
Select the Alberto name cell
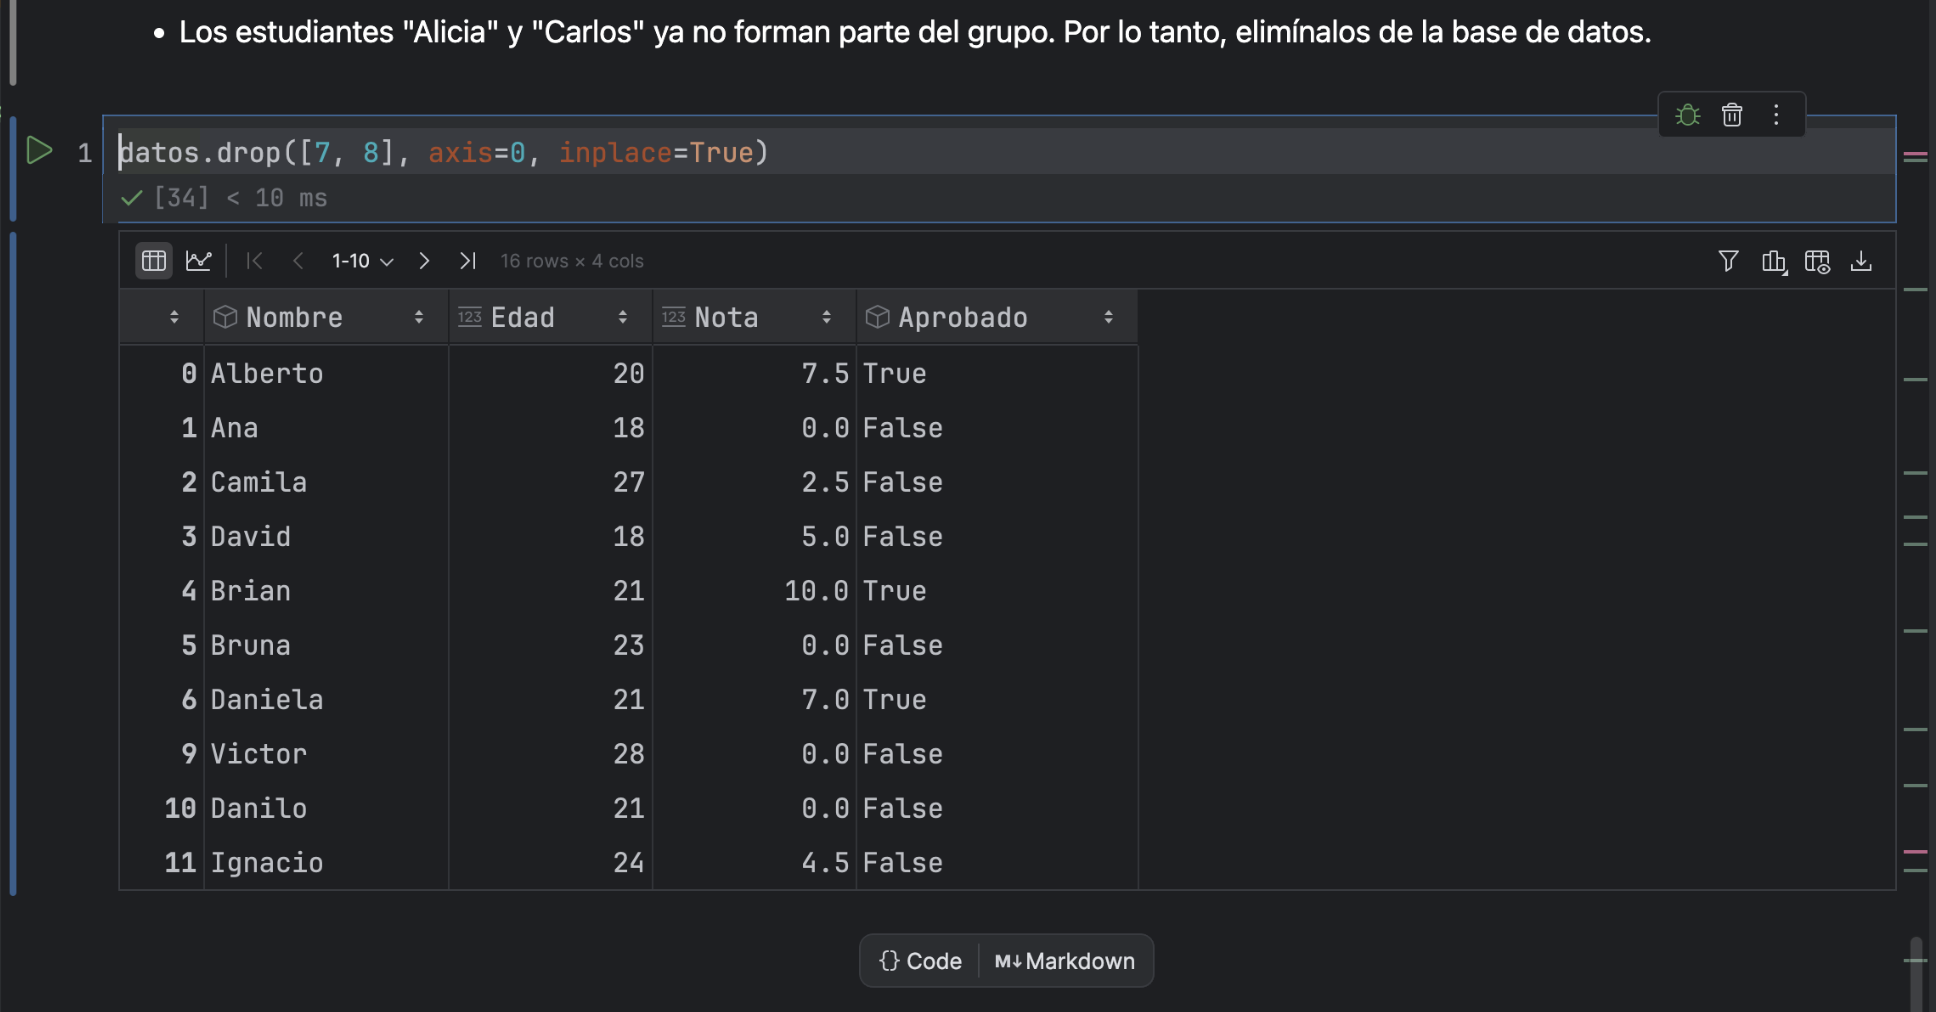click(x=326, y=373)
